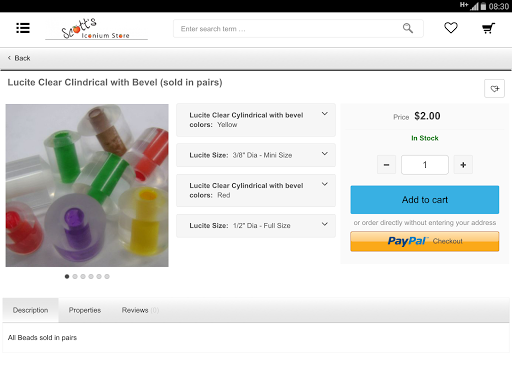This screenshot has height=384, width=512.
Task: Open Lucite Size dropdown set to 1/2" Dia
Action: (256, 226)
